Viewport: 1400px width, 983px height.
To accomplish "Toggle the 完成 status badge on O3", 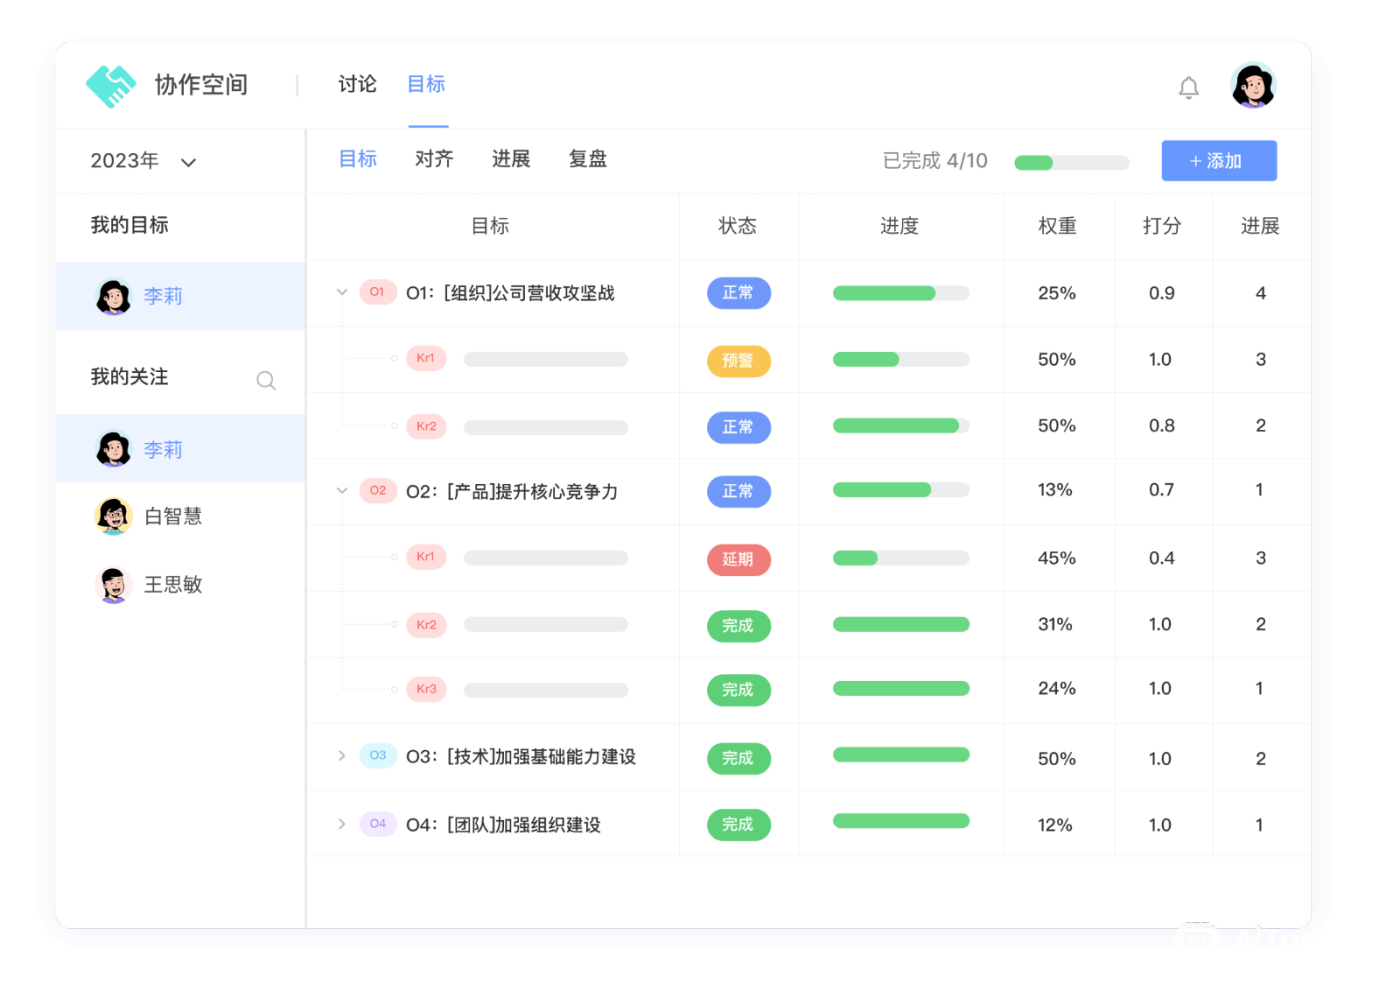I will (739, 758).
